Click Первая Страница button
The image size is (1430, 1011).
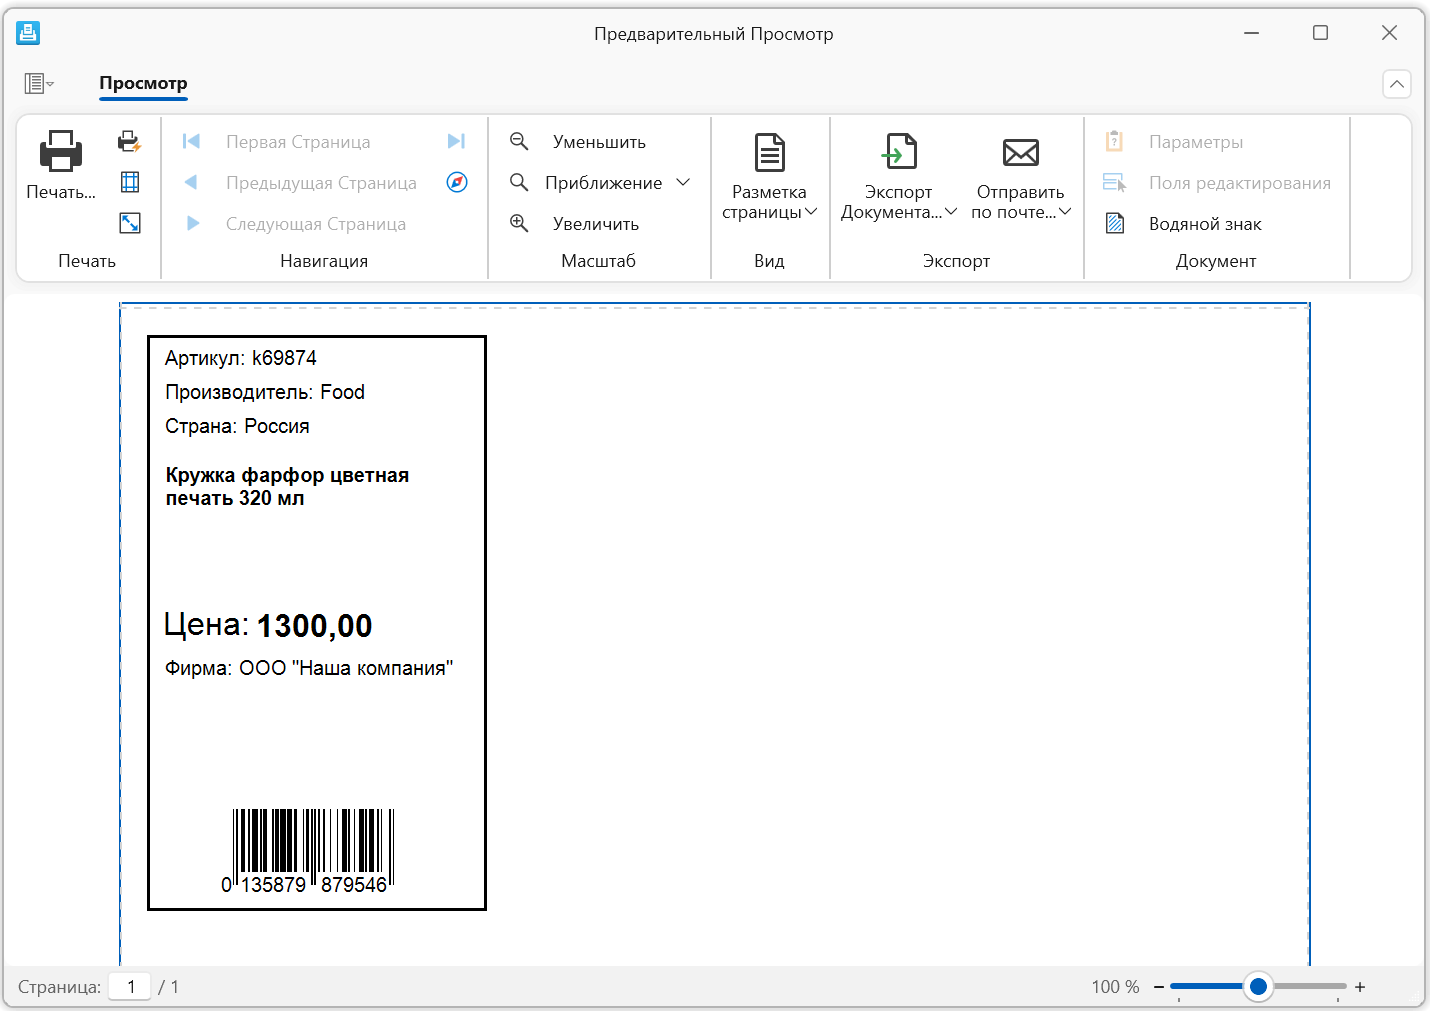pyautogui.click(x=298, y=141)
